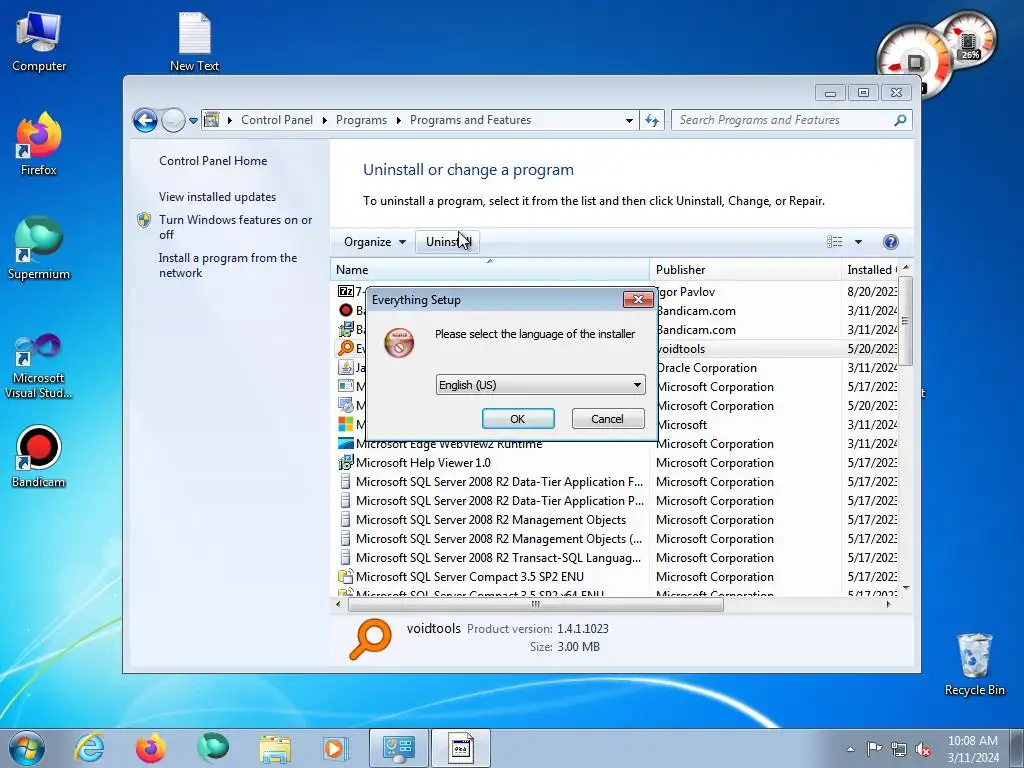This screenshot has height=768, width=1024.
Task: Open the Computer desktop icon
Action: click(x=39, y=41)
